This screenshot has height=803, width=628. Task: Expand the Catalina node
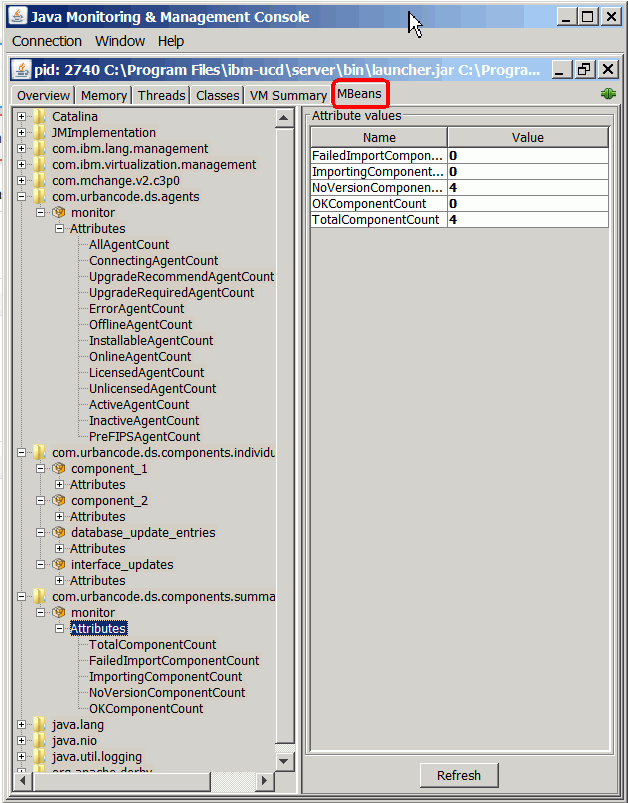click(x=22, y=117)
